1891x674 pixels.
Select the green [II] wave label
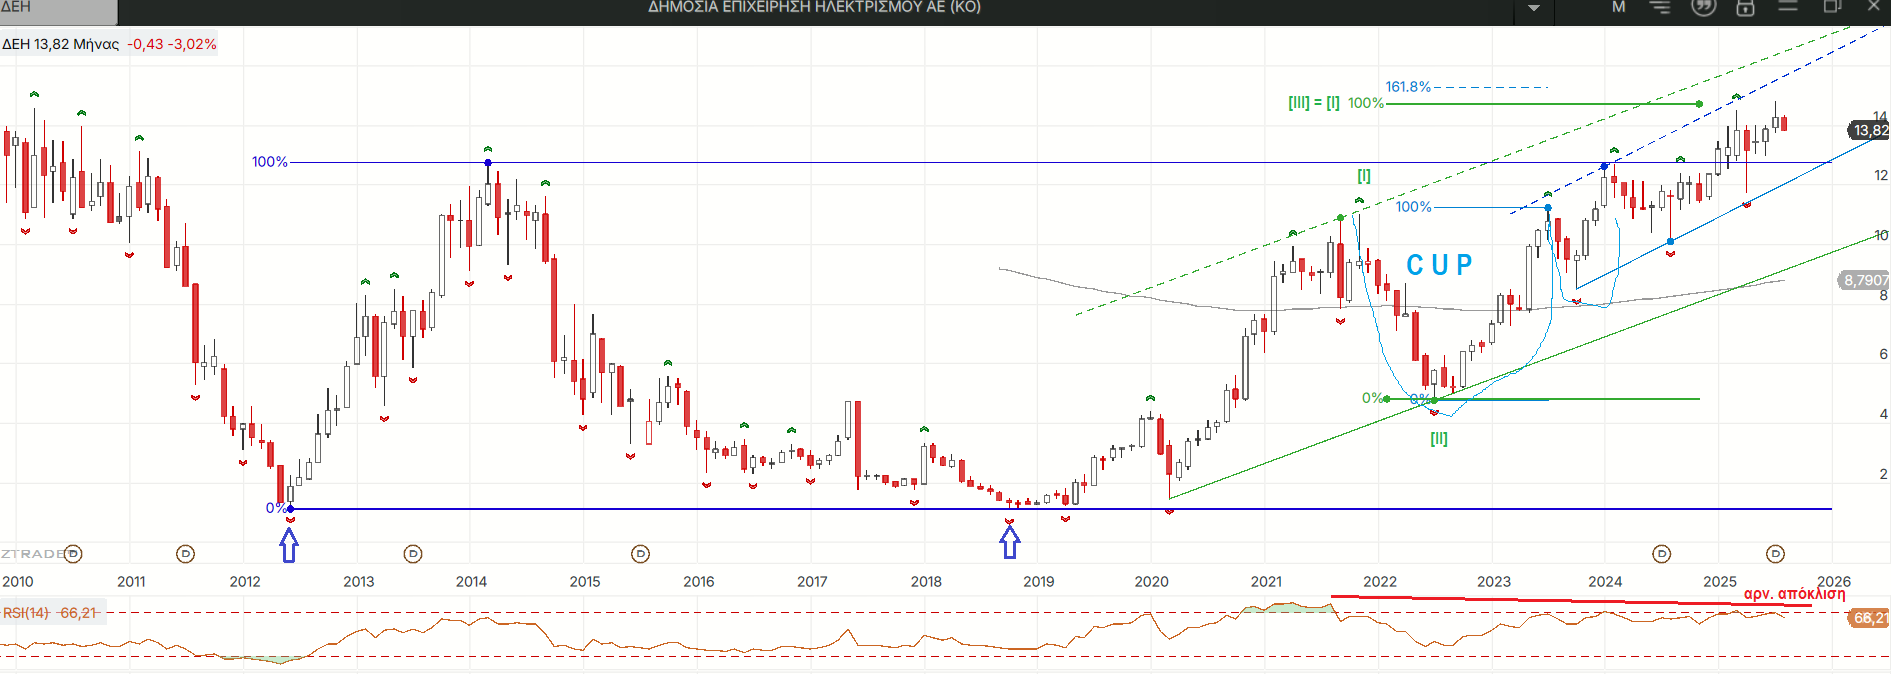pyautogui.click(x=1439, y=438)
